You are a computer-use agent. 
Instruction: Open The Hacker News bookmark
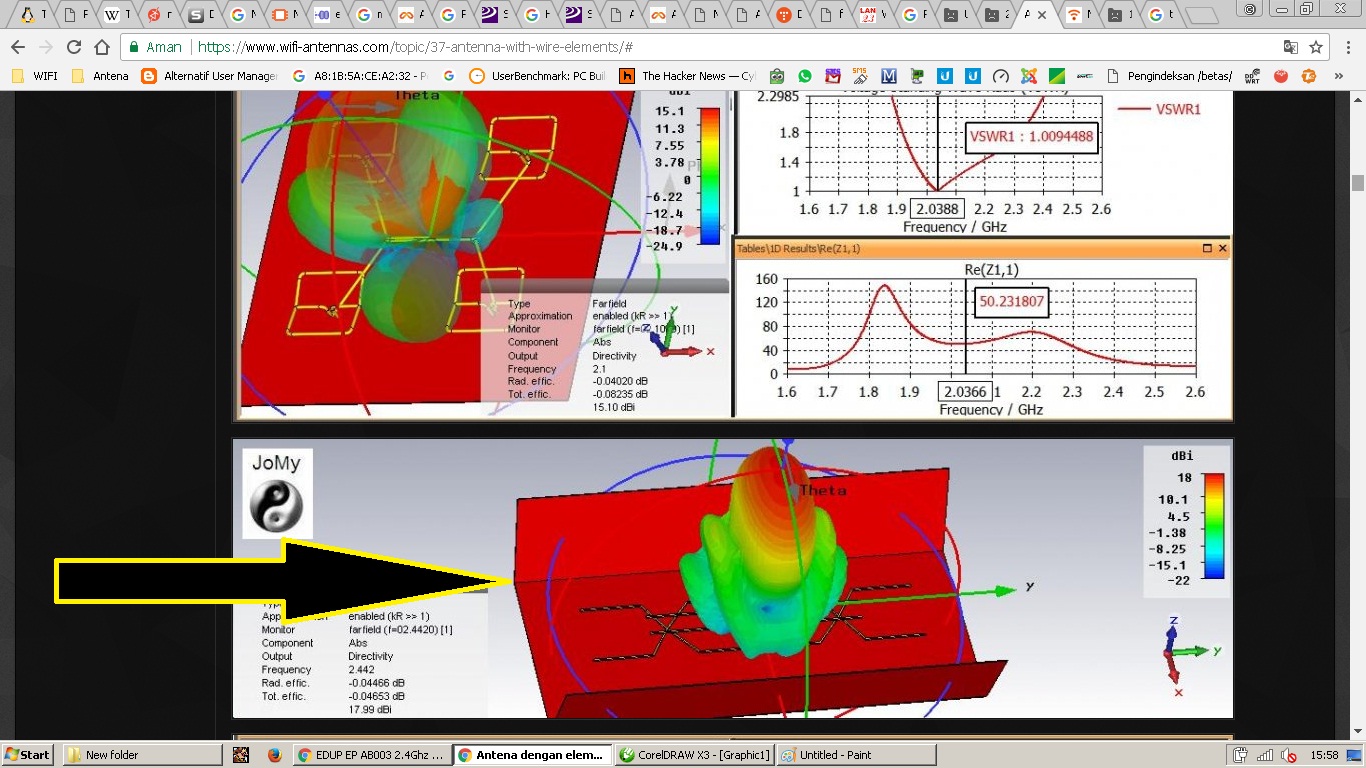tap(688, 76)
